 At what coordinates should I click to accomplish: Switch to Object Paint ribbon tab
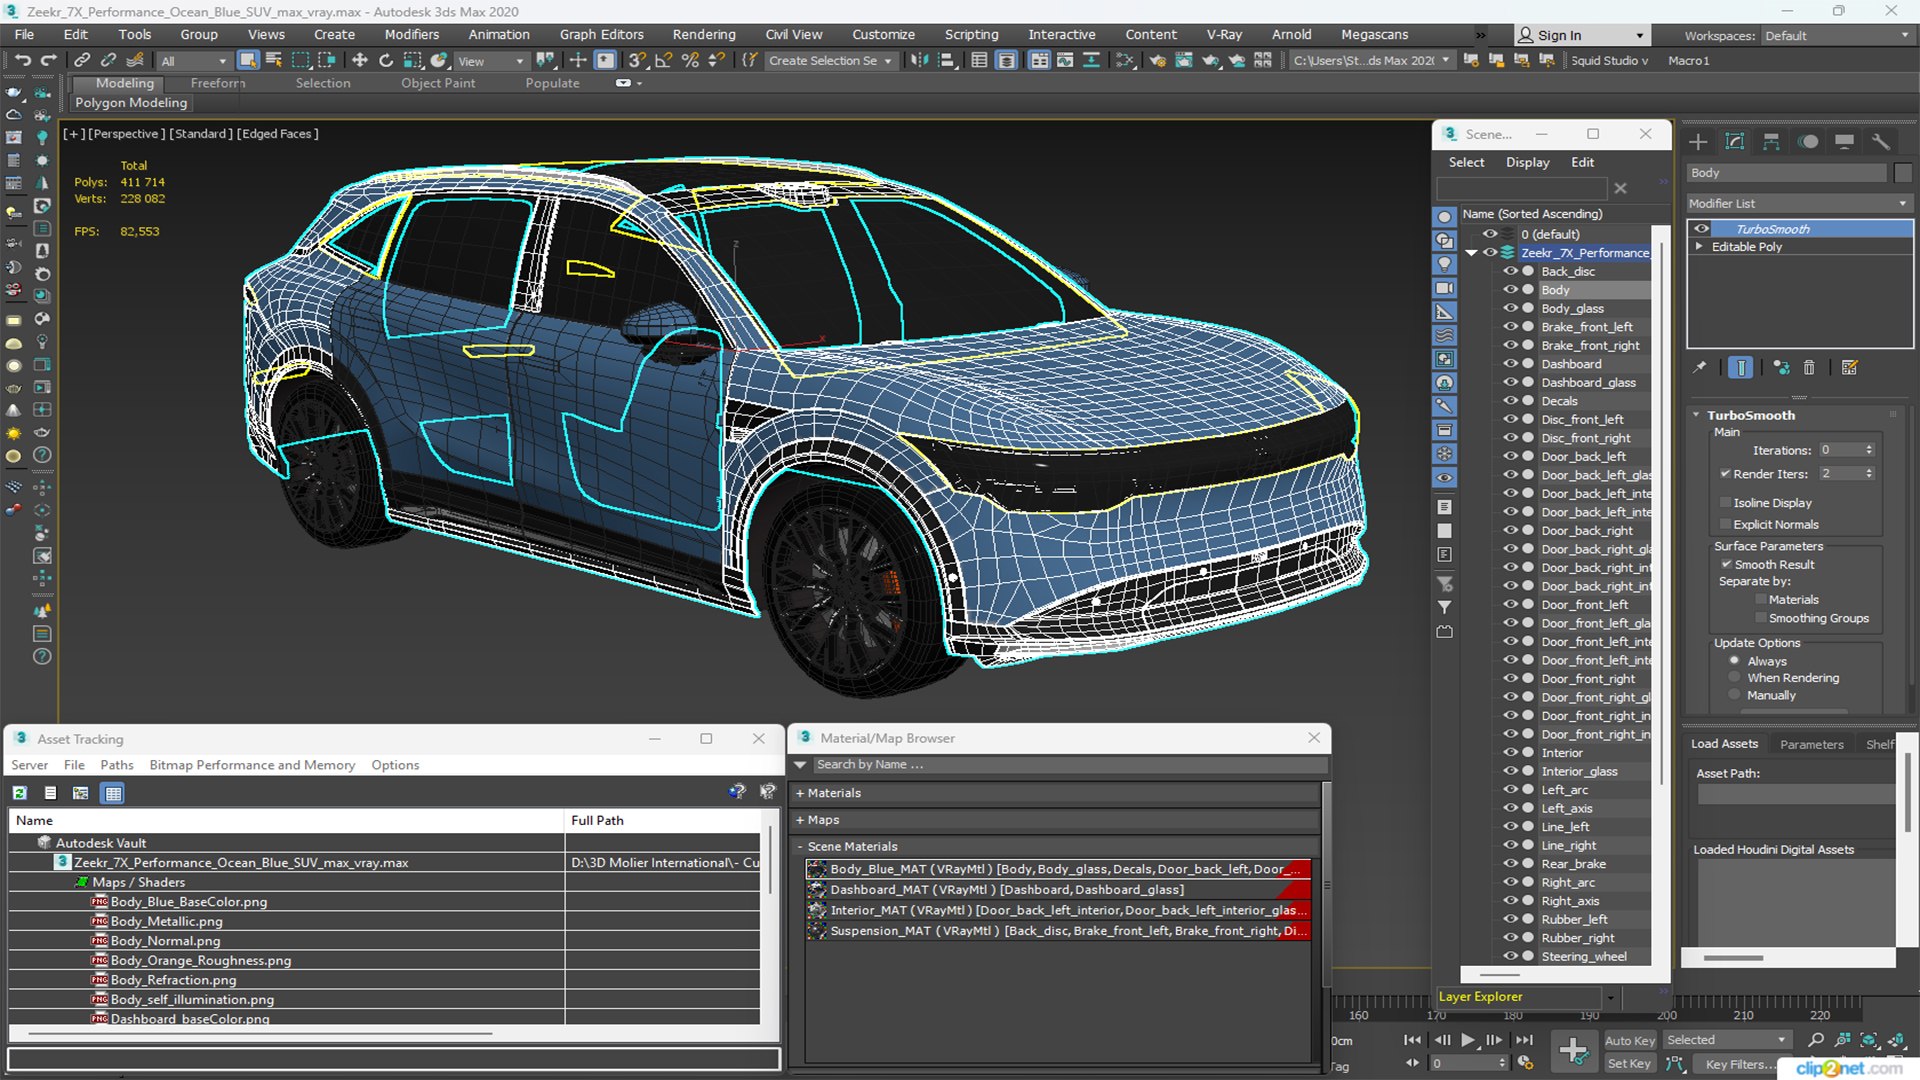point(438,83)
